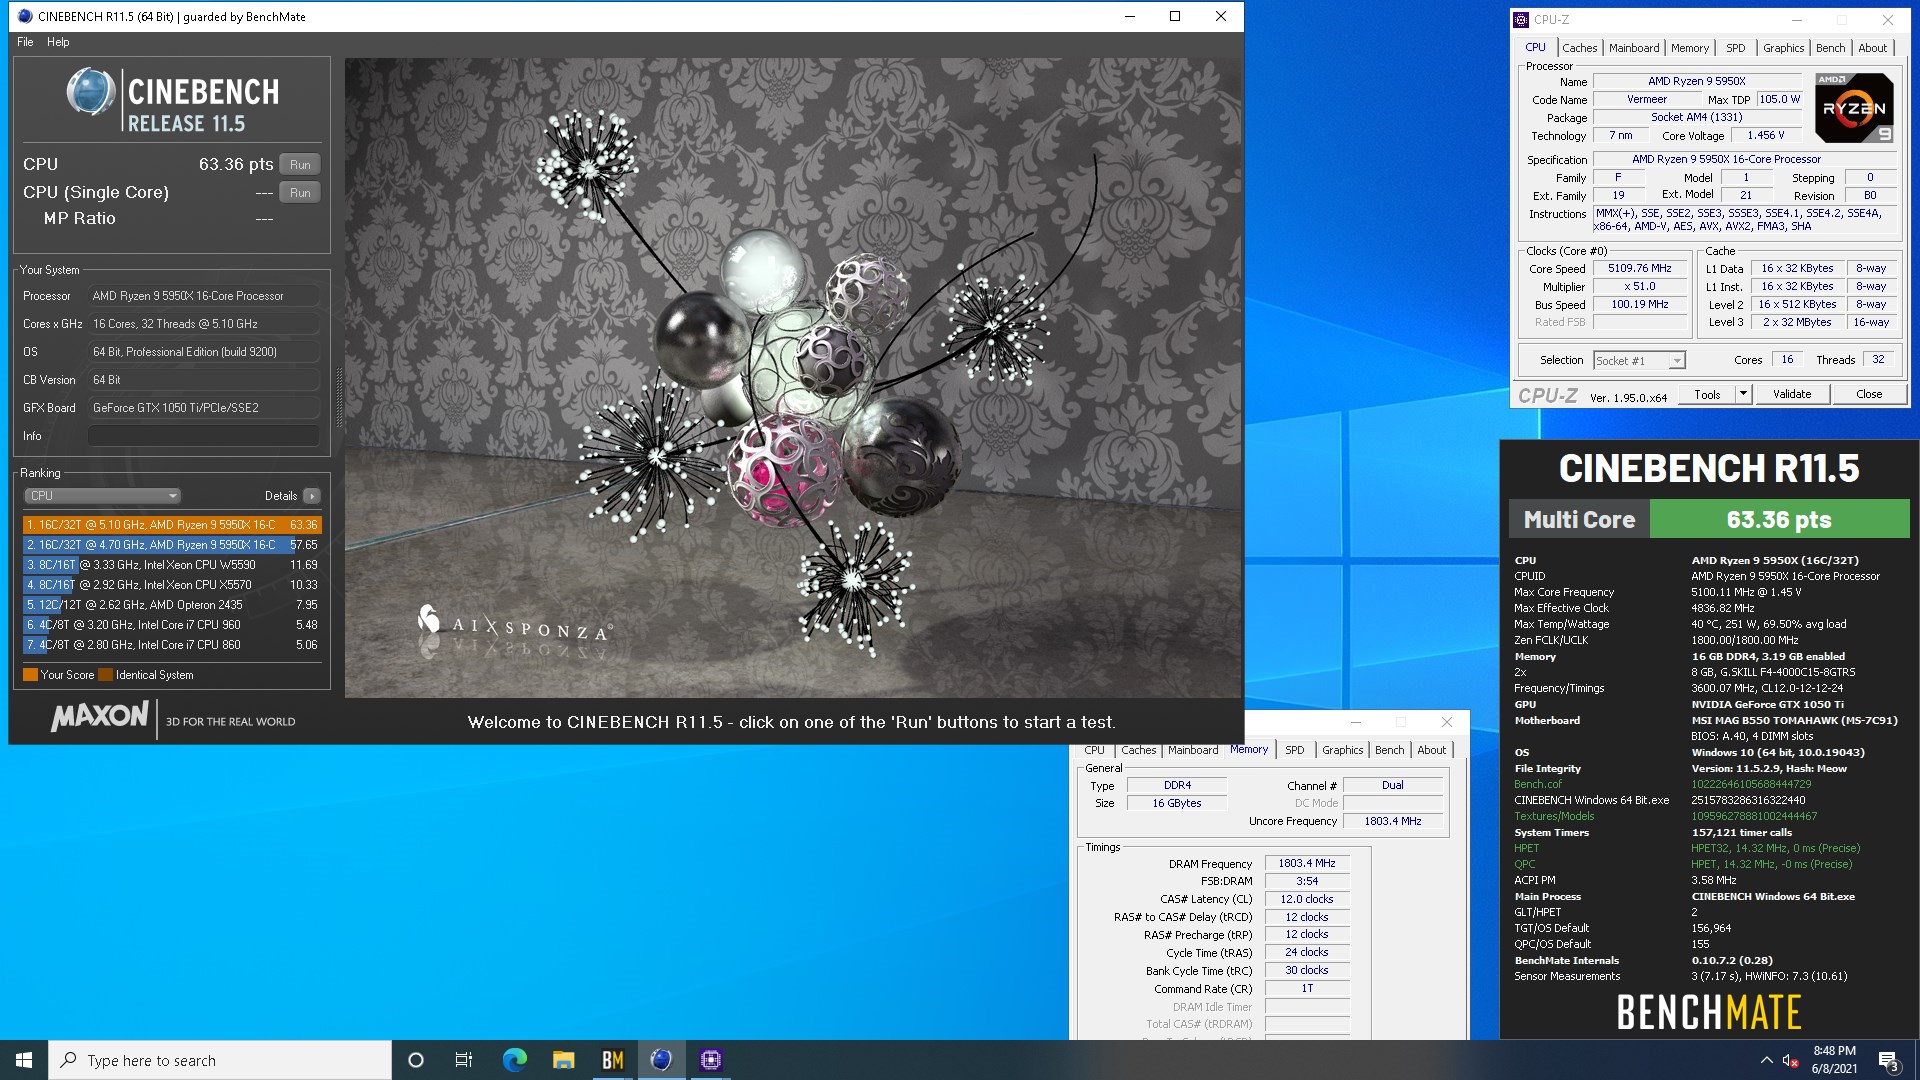
Task: Expand the Tools dropdown arrow in CPU-Z
Action: tap(1743, 395)
